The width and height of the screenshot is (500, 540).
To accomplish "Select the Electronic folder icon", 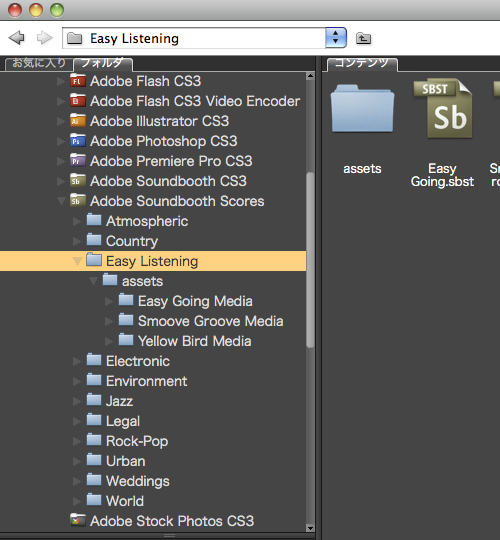I will point(94,360).
